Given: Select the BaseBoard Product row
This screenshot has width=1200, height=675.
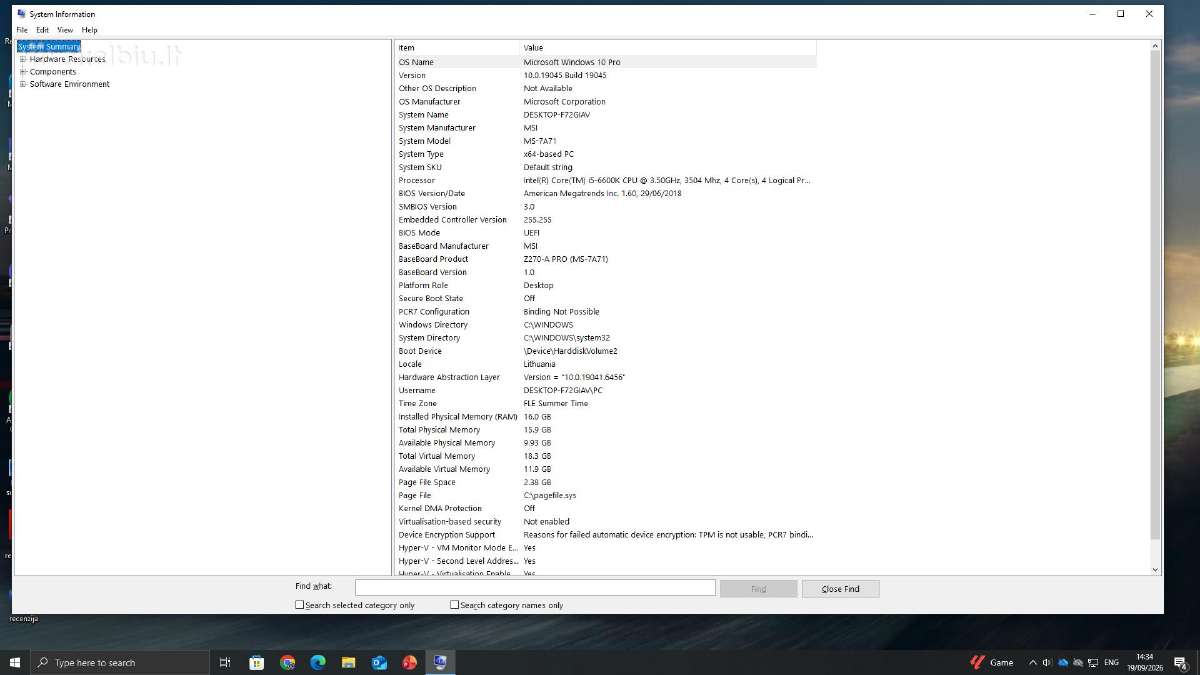Looking at the screenshot, I should 606,259.
